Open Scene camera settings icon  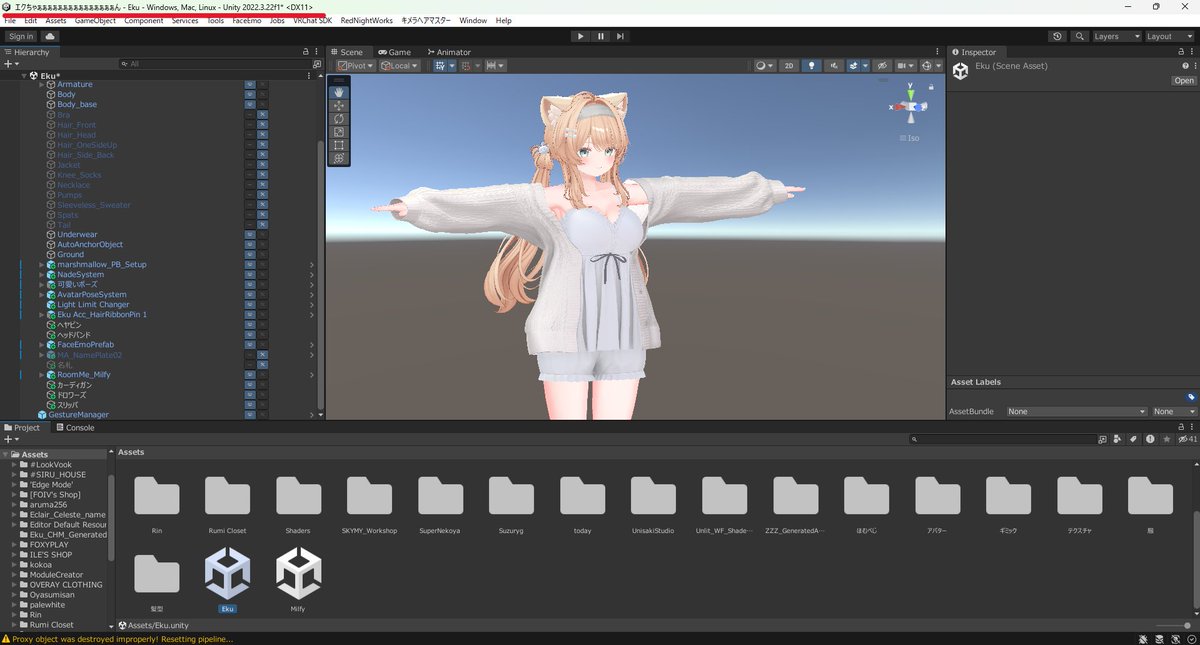(903, 66)
